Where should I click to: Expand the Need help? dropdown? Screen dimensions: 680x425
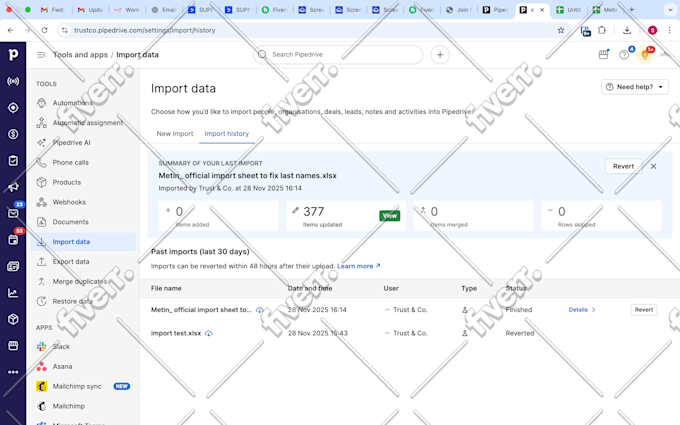[635, 87]
